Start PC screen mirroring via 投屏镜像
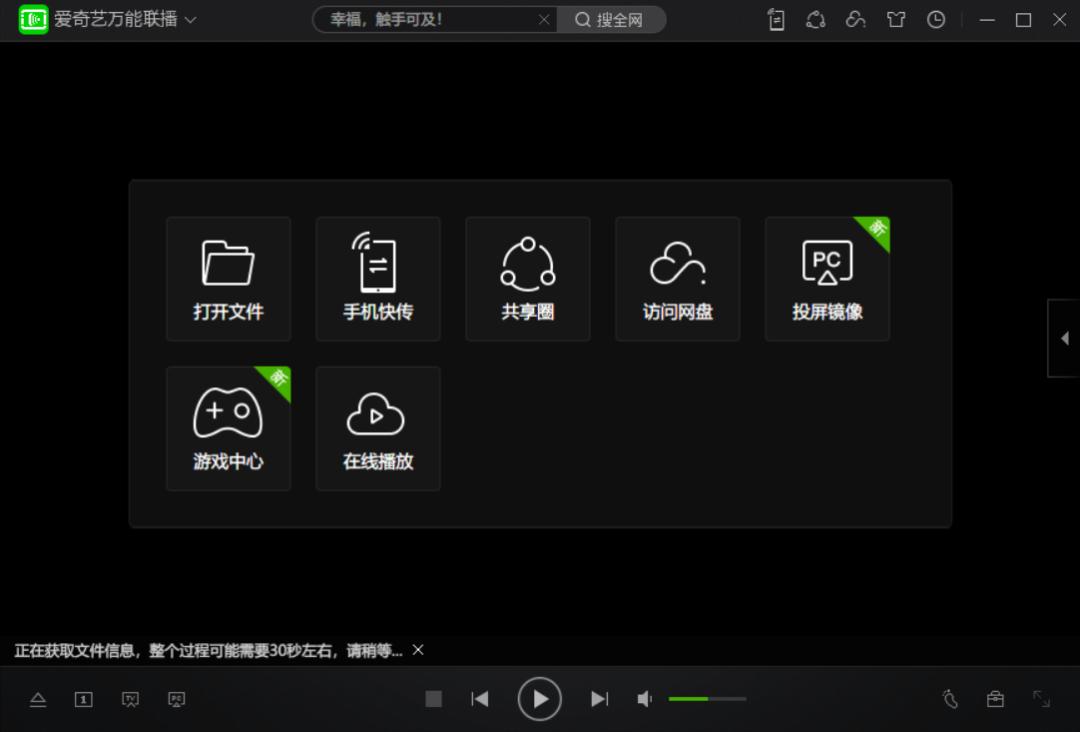The height and width of the screenshot is (732, 1080). click(x=827, y=278)
